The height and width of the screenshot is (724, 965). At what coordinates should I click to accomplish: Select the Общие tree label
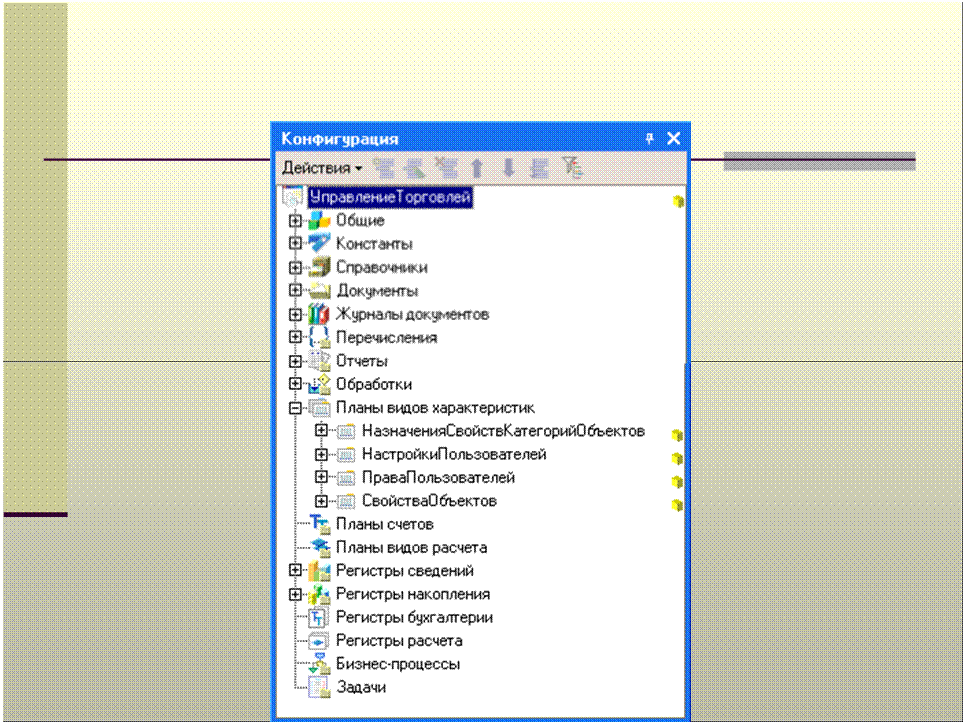point(360,220)
